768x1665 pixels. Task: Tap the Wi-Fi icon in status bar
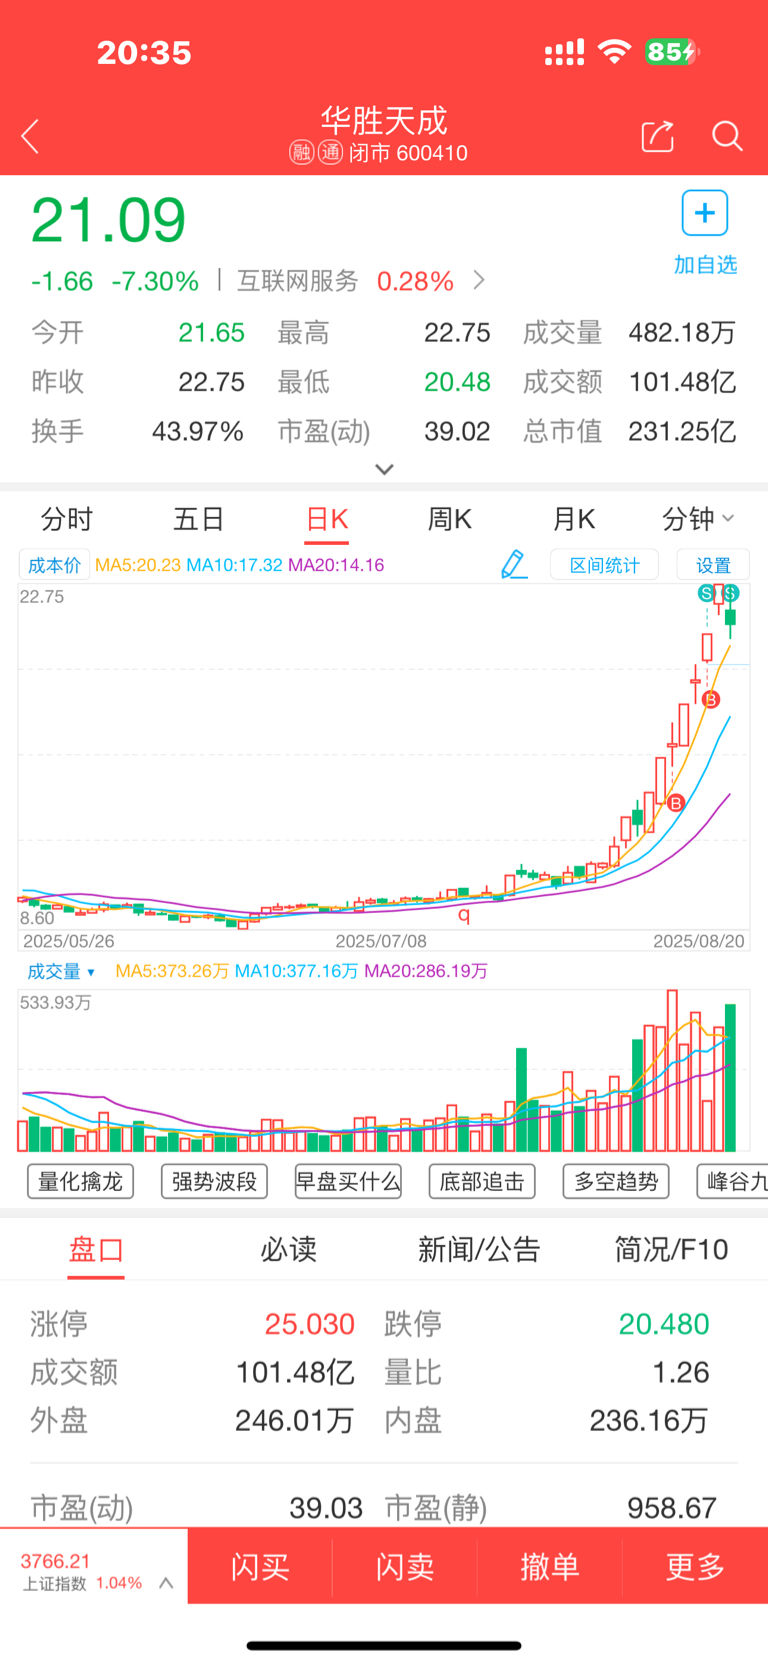tap(614, 51)
